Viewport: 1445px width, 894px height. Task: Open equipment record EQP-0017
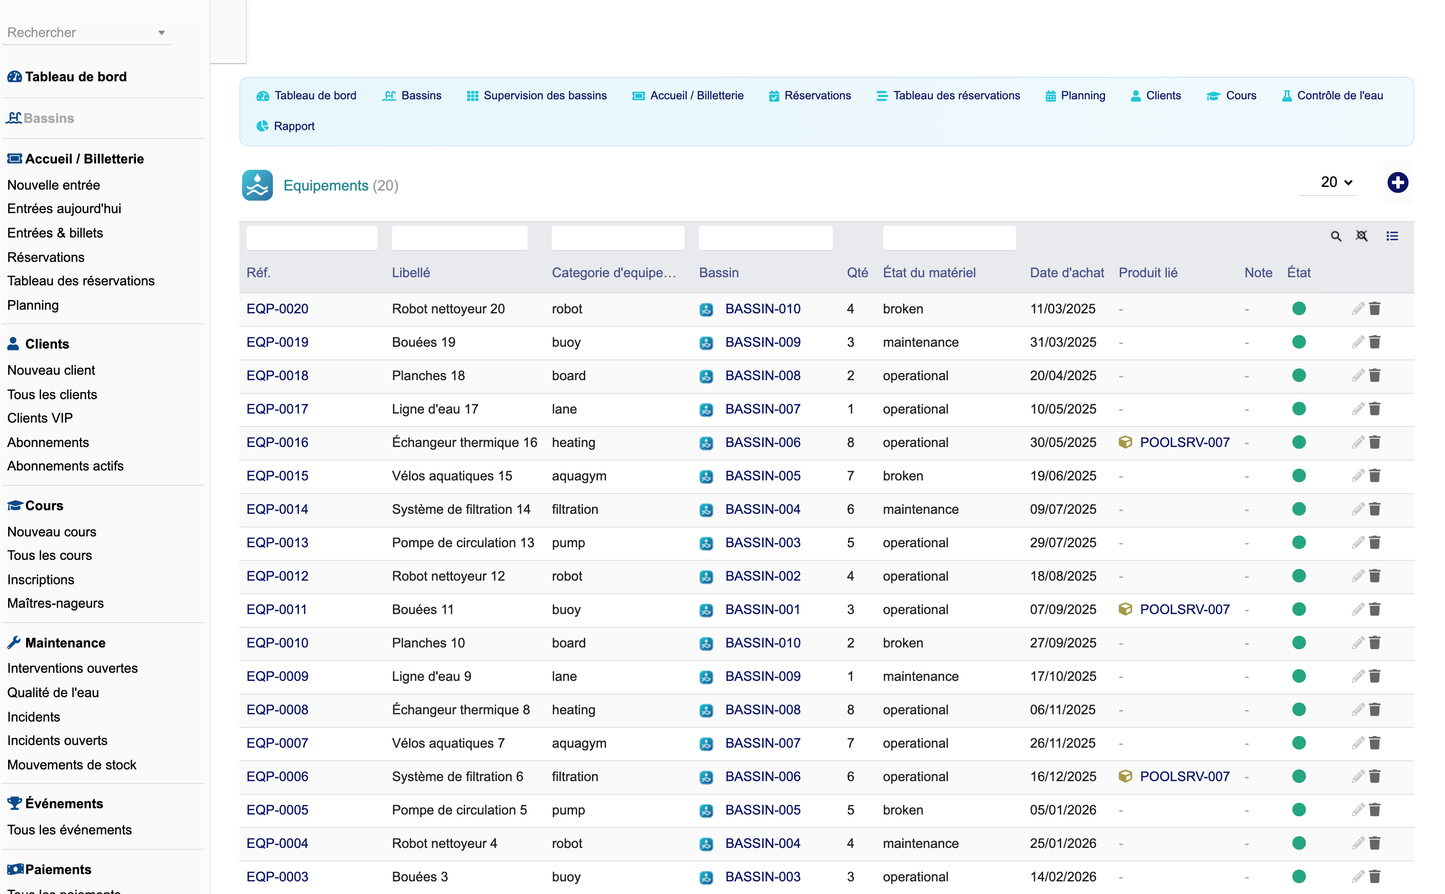(x=277, y=409)
